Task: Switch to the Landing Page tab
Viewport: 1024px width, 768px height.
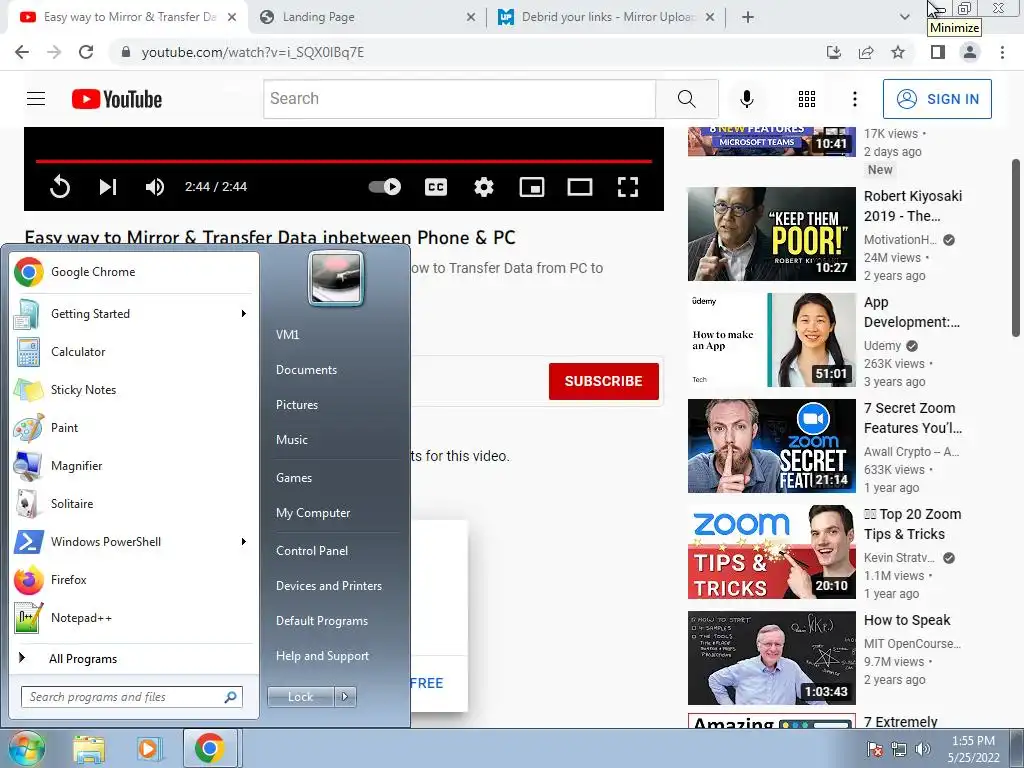Action: 368,17
